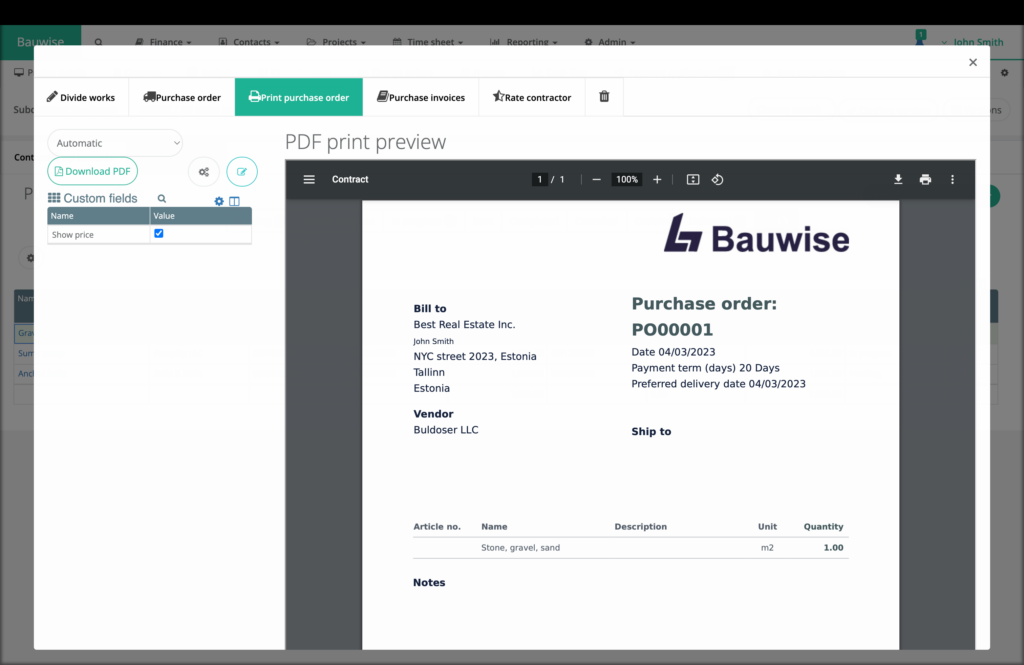The width and height of the screenshot is (1024, 665).
Task: Open the Purchase invoices tab
Action: pyautogui.click(x=421, y=97)
